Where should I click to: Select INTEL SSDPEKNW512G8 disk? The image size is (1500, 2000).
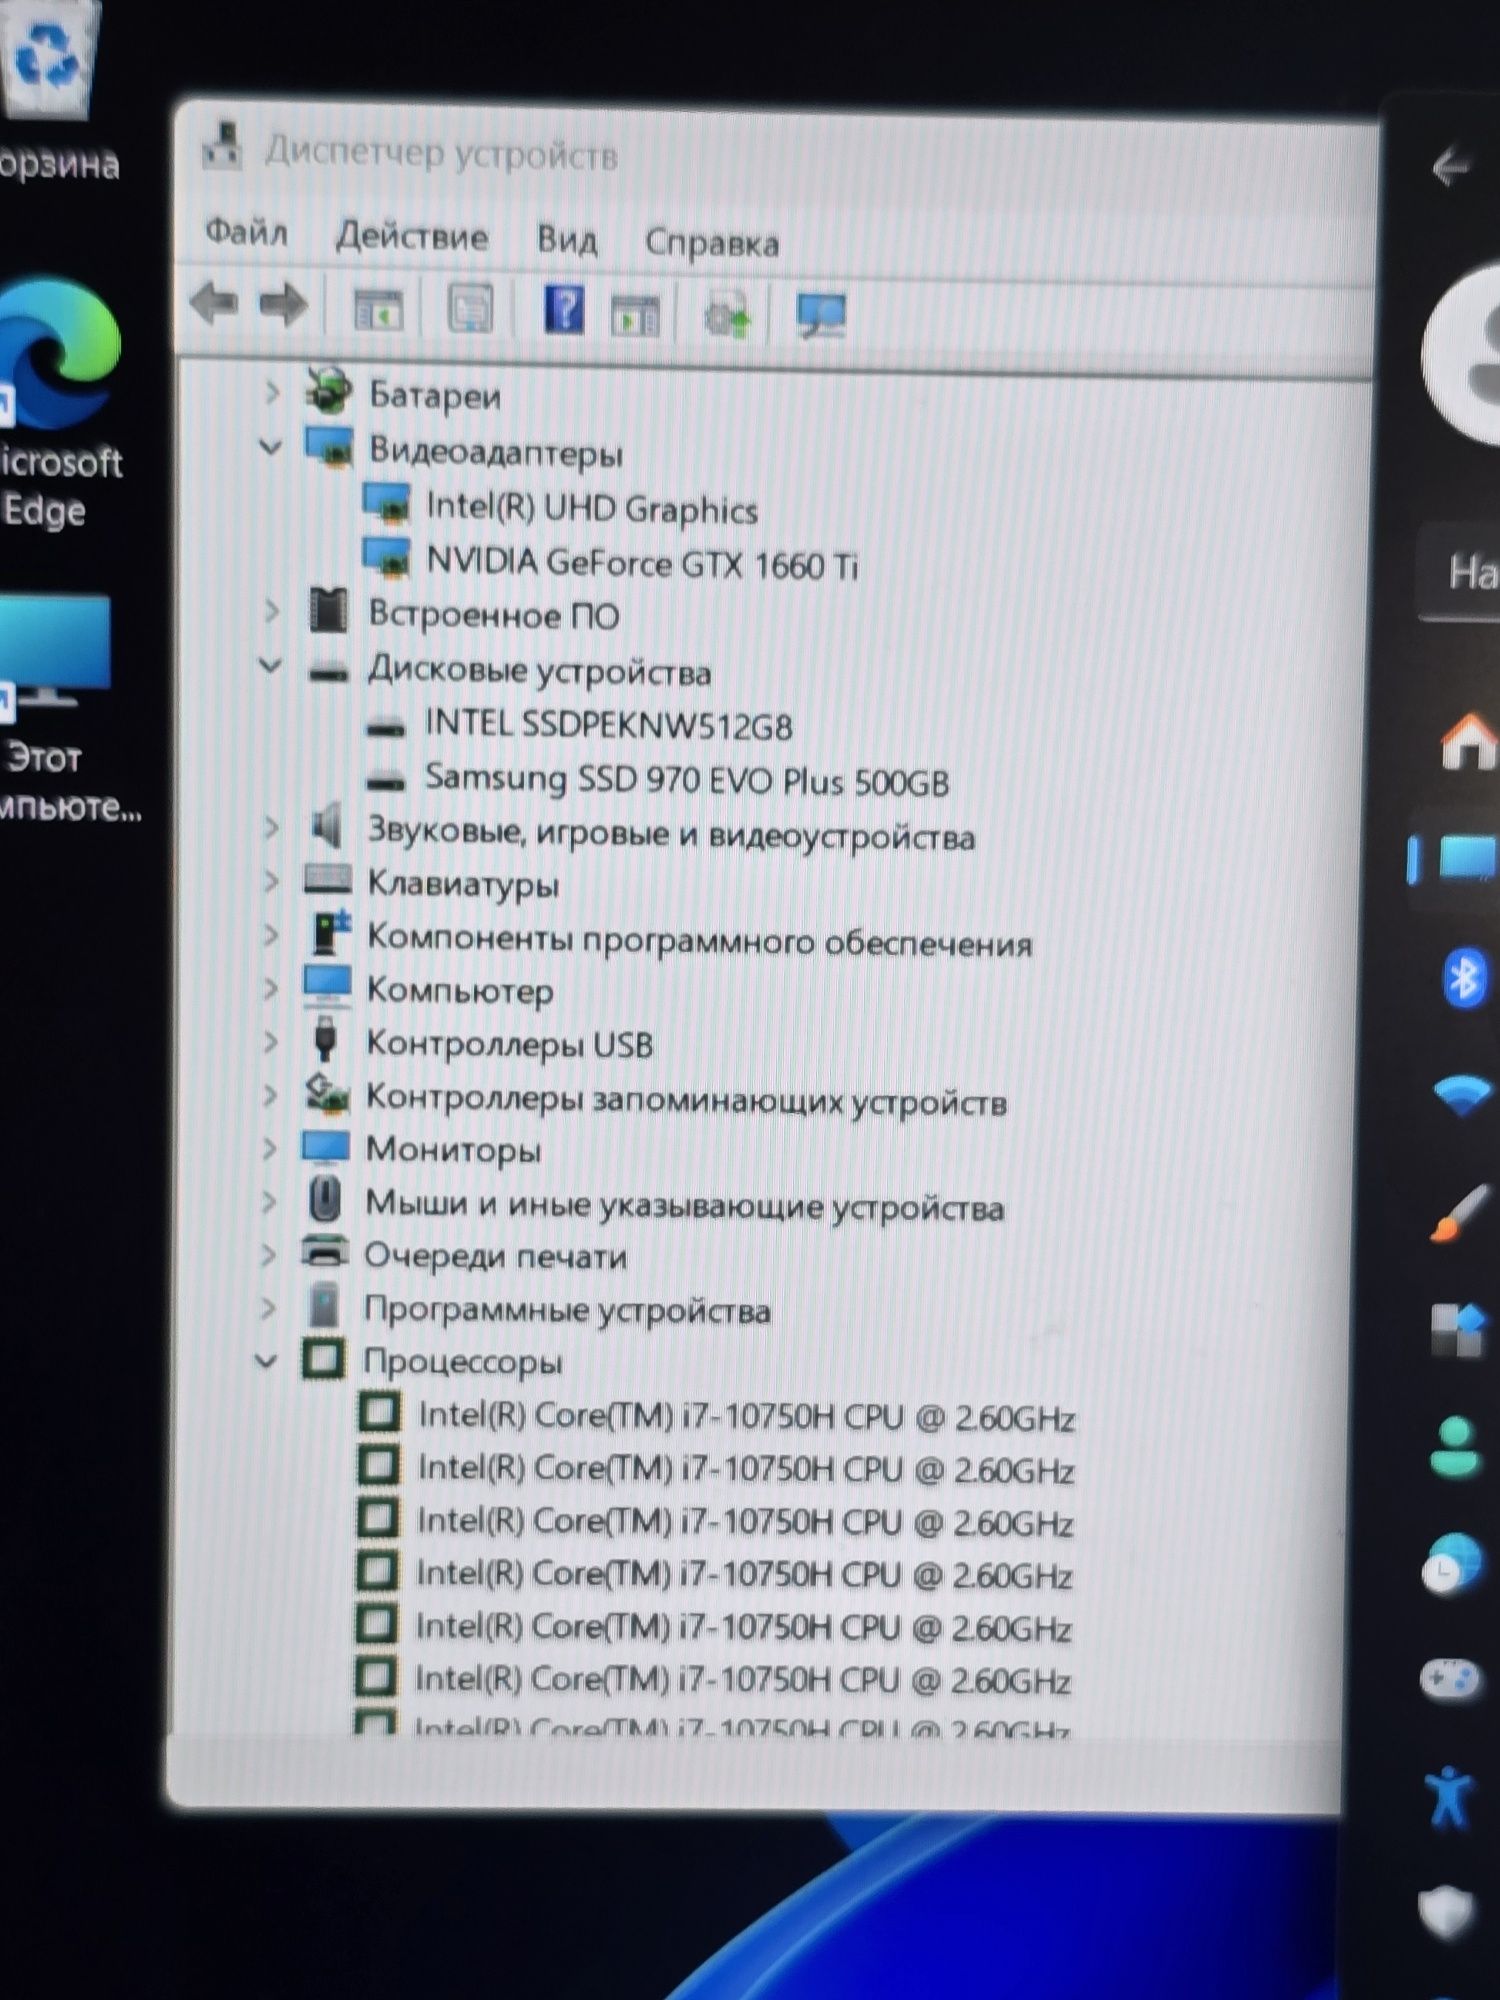click(x=609, y=724)
